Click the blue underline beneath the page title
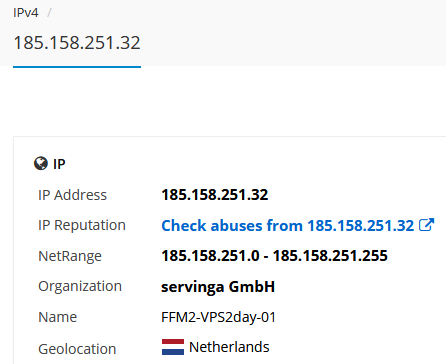 77,67
